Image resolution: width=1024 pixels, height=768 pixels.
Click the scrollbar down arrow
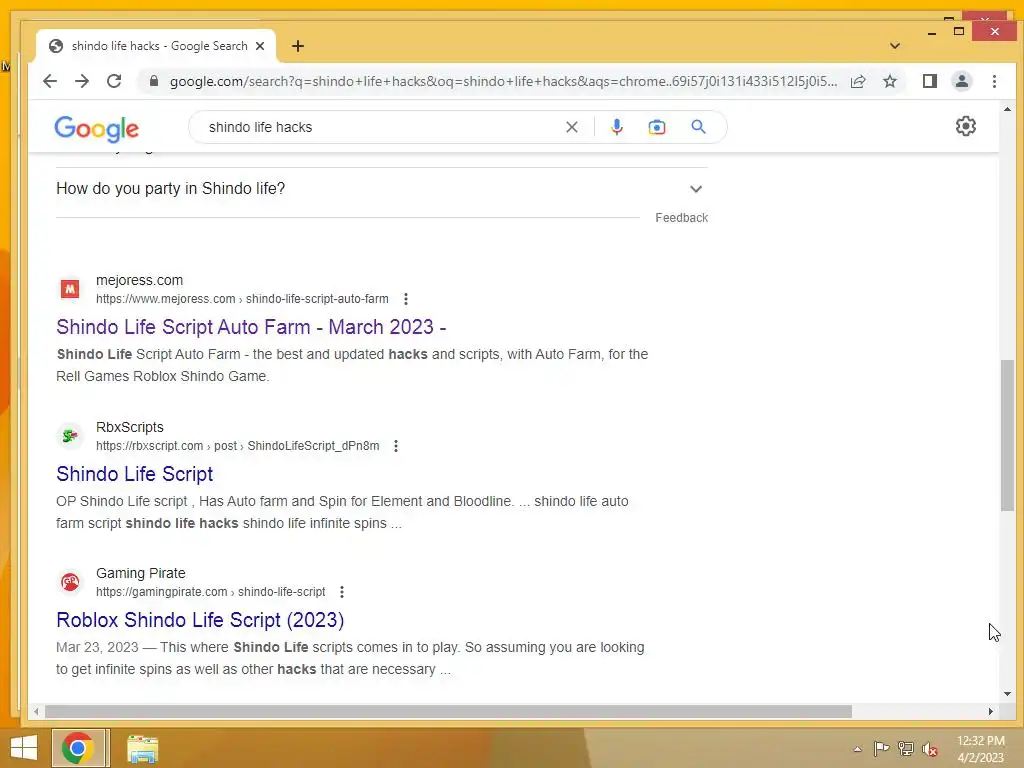(1007, 694)
